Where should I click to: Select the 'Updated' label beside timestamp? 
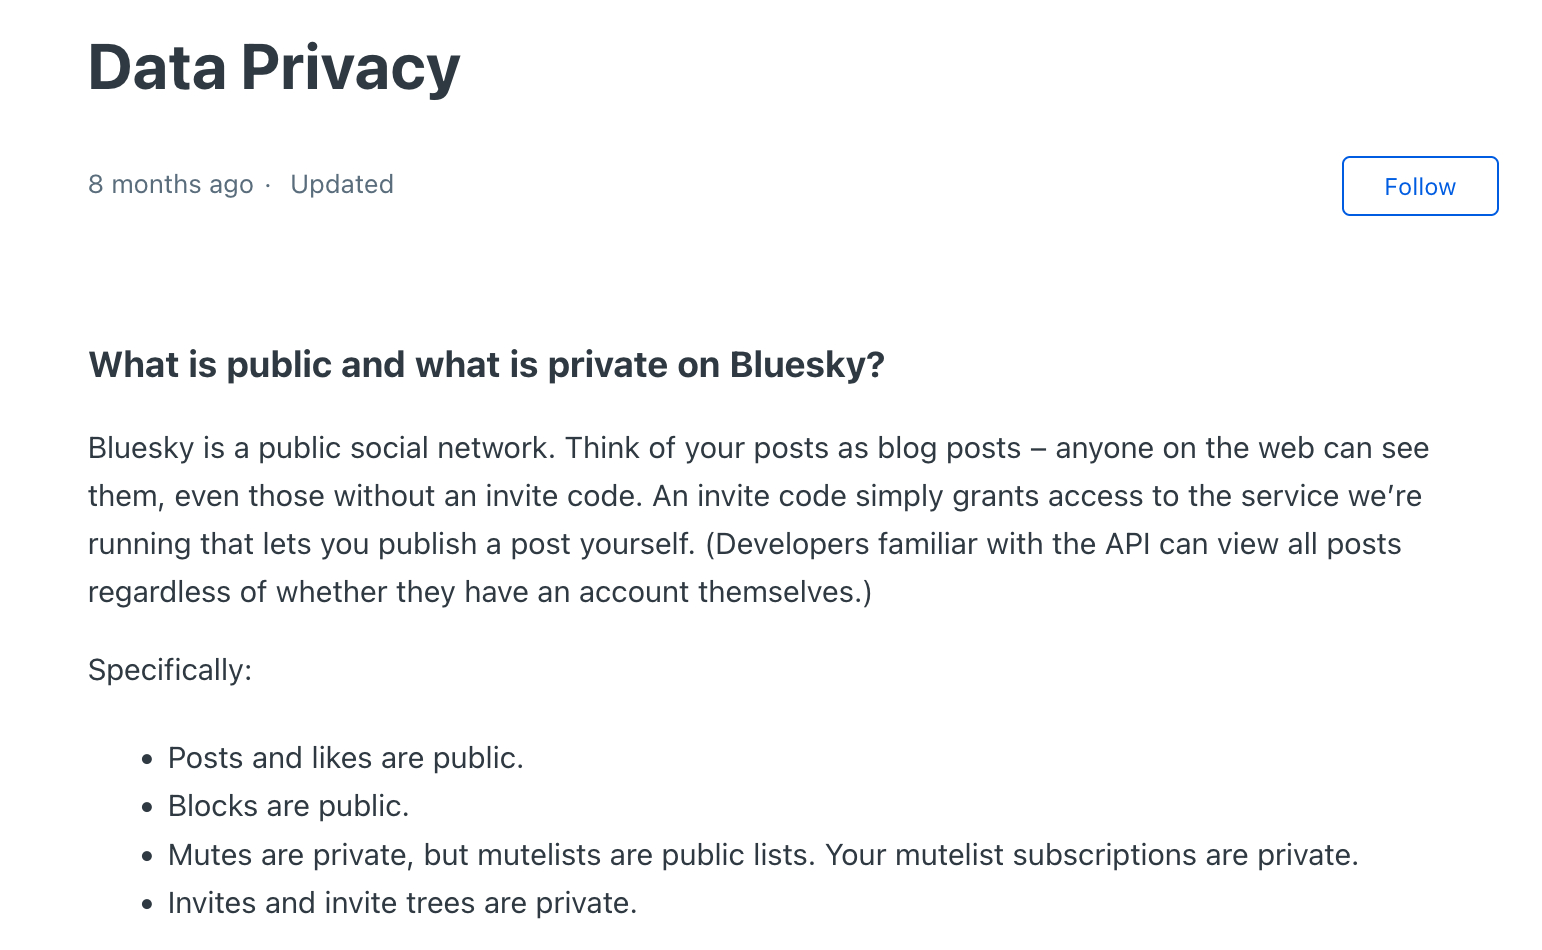click(342, 184)
